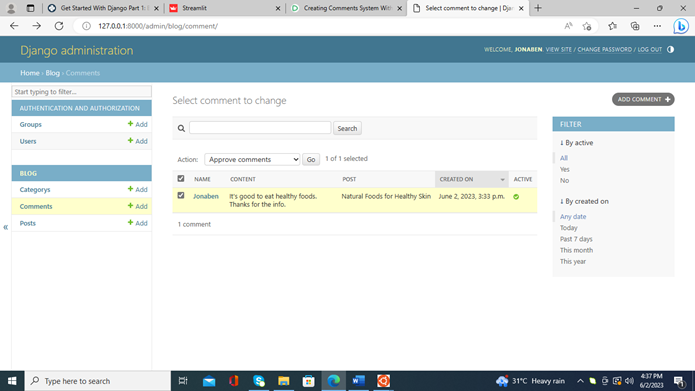Open Skype from the taskbar
Image resolution: width=695 pixels, height=391 pixels.
[259, 381]
